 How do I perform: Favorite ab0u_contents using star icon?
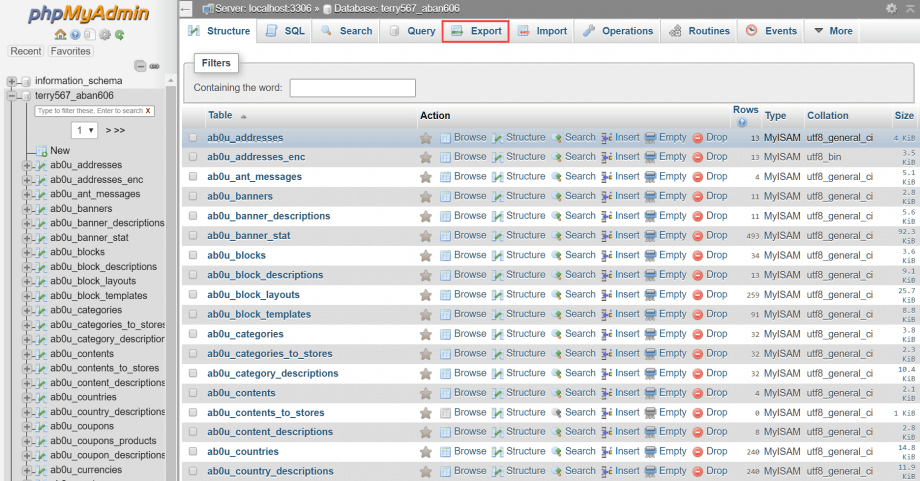click(x=426, y=393)
